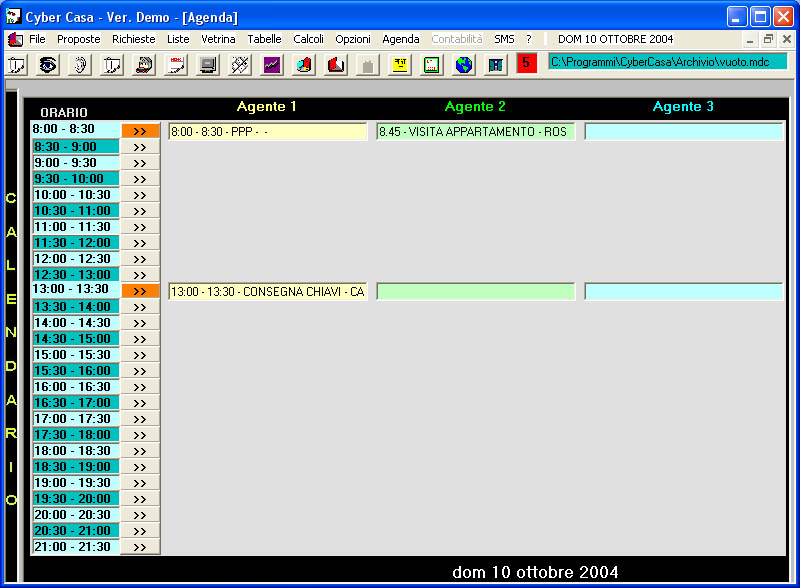Click Agente 2 entry 8.45 - VISITA APPARTAMENTO
Screen dimensions: 800x588
point(476,132)
